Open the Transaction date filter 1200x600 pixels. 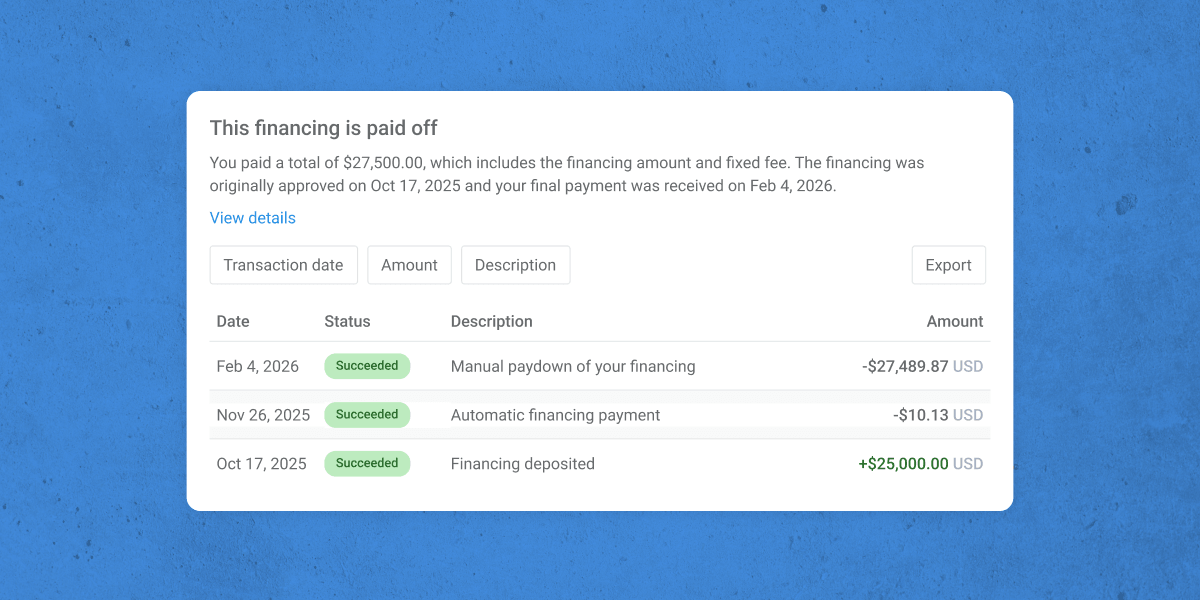click(283, 265)
